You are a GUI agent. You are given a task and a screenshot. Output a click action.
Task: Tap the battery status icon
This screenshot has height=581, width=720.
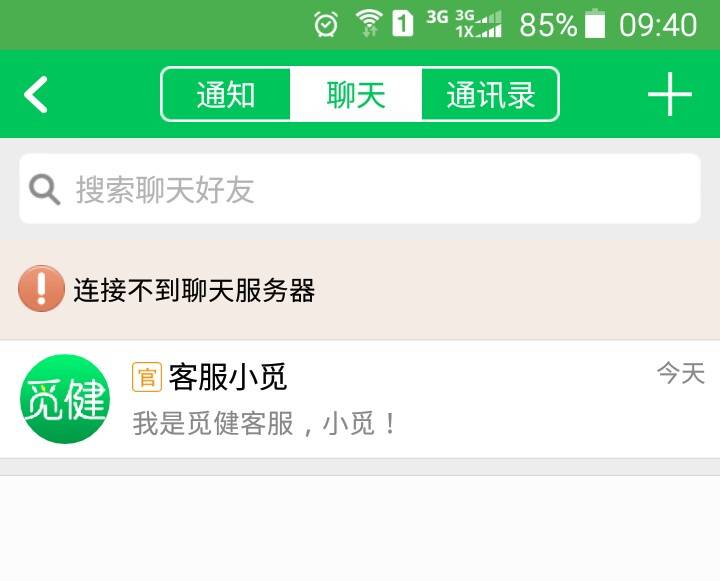click(595, 23)
